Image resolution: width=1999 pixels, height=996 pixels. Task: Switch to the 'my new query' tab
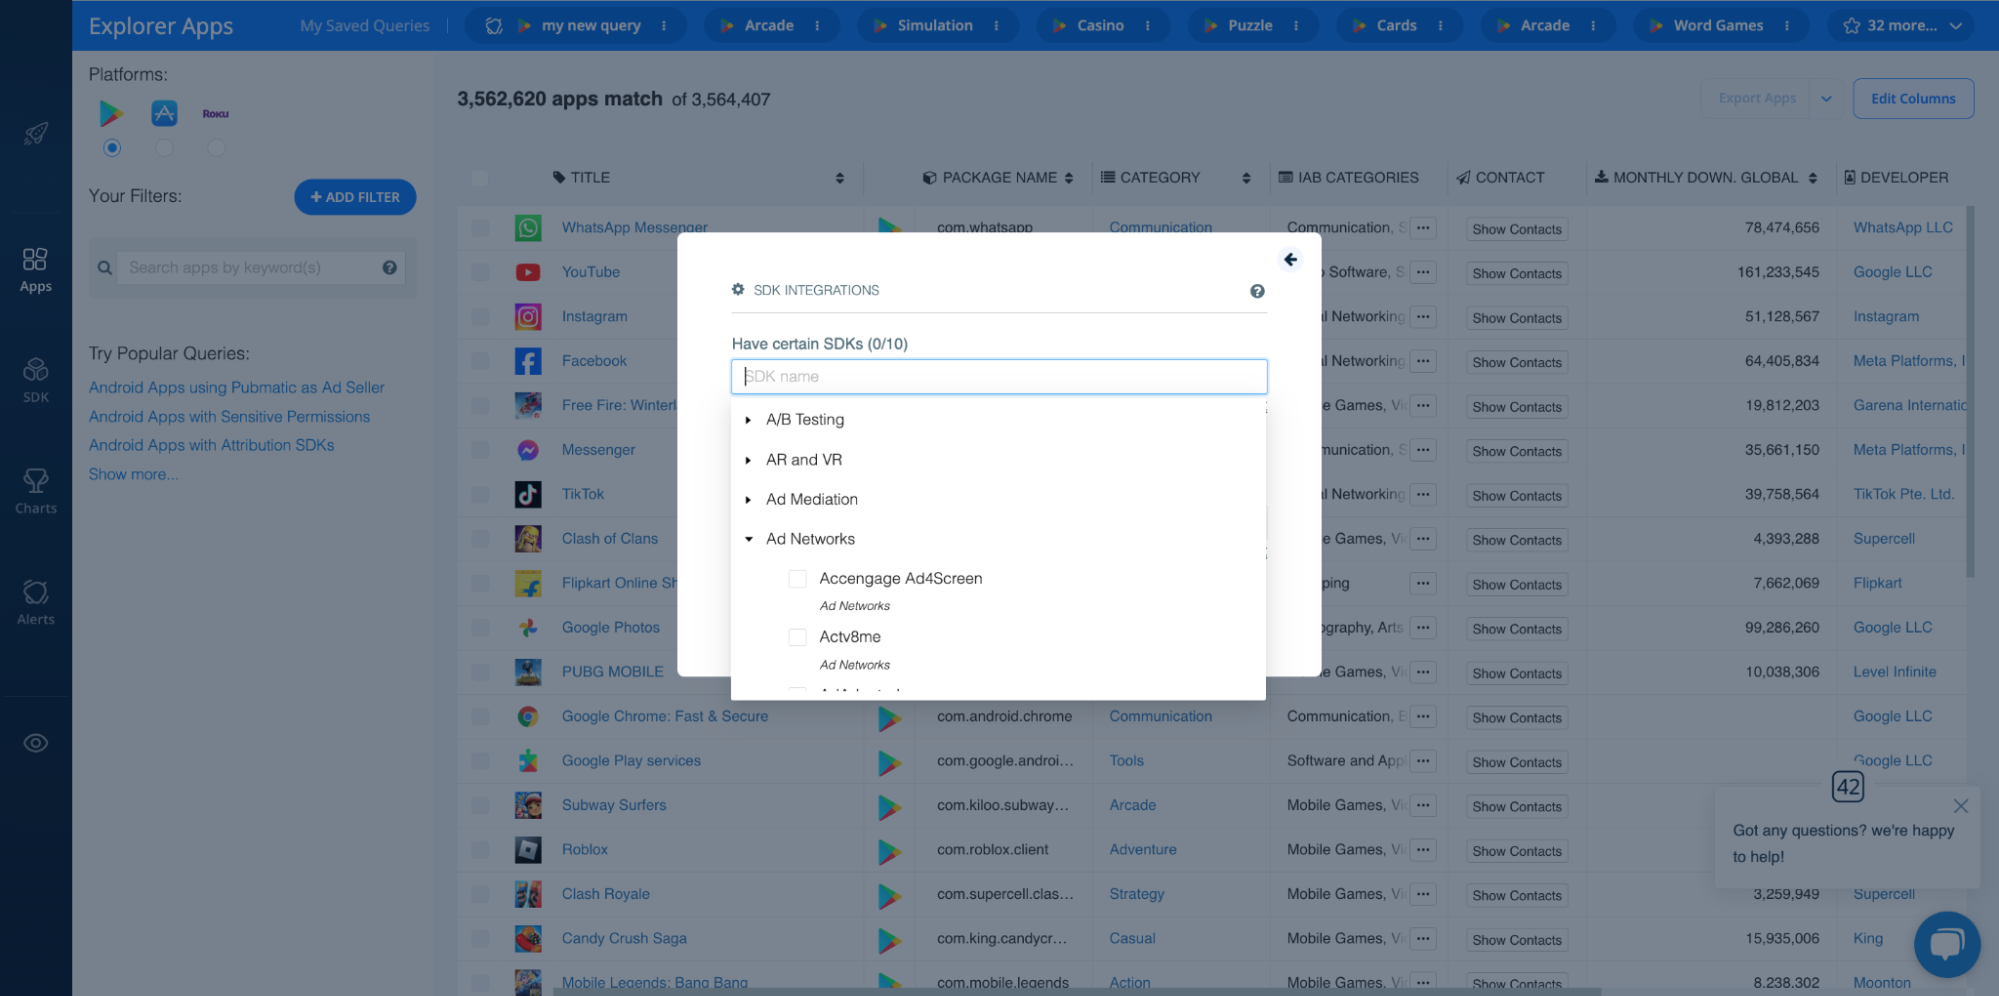pyautogui.click(x=591, y=26)
